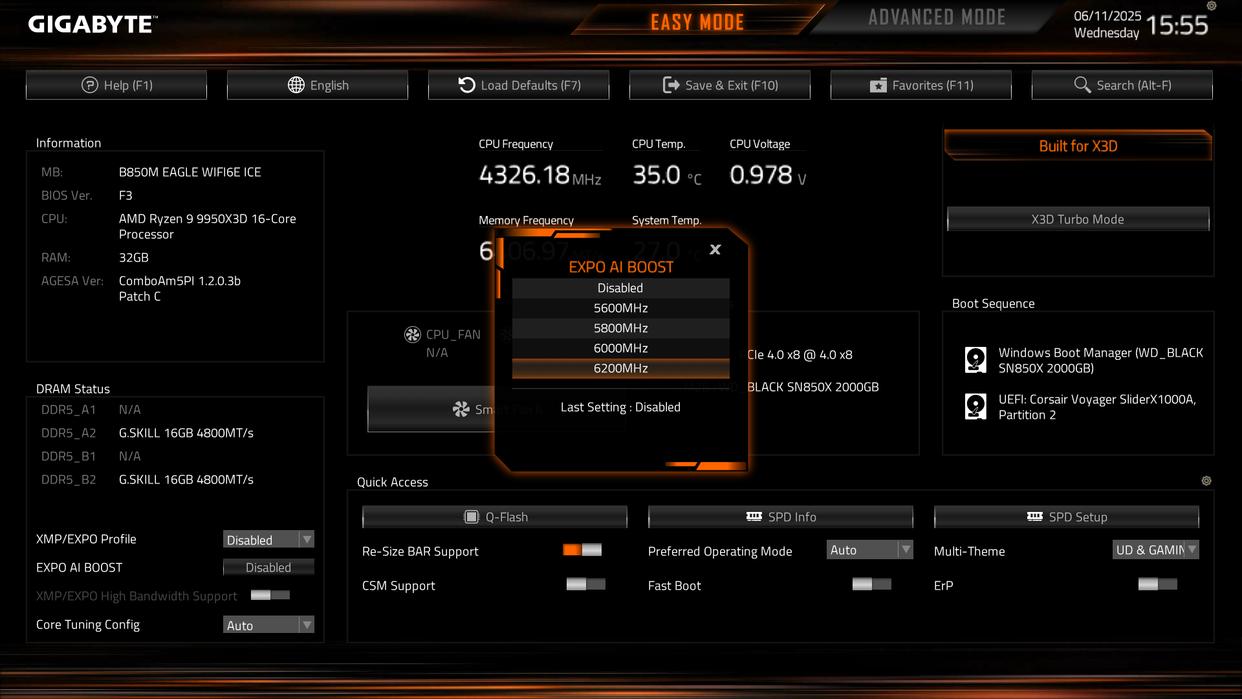Enable CSM Support
Screen dimensions: 1242x699
(585, 585)
